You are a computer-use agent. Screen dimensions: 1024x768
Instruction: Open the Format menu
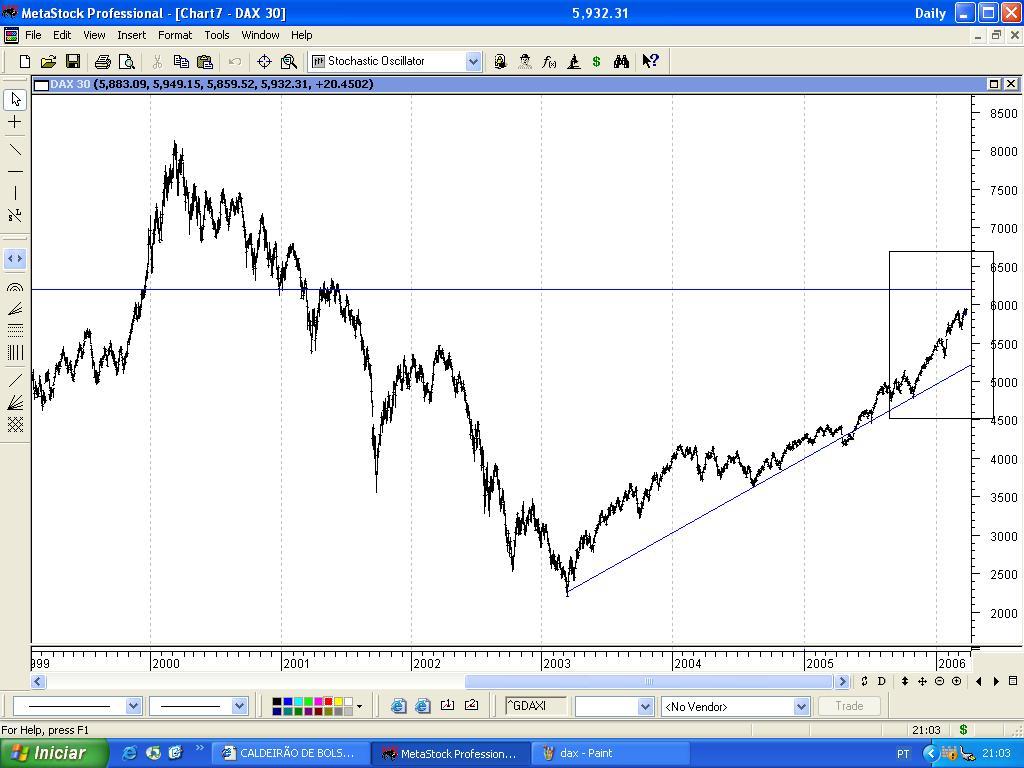point(175,35)
